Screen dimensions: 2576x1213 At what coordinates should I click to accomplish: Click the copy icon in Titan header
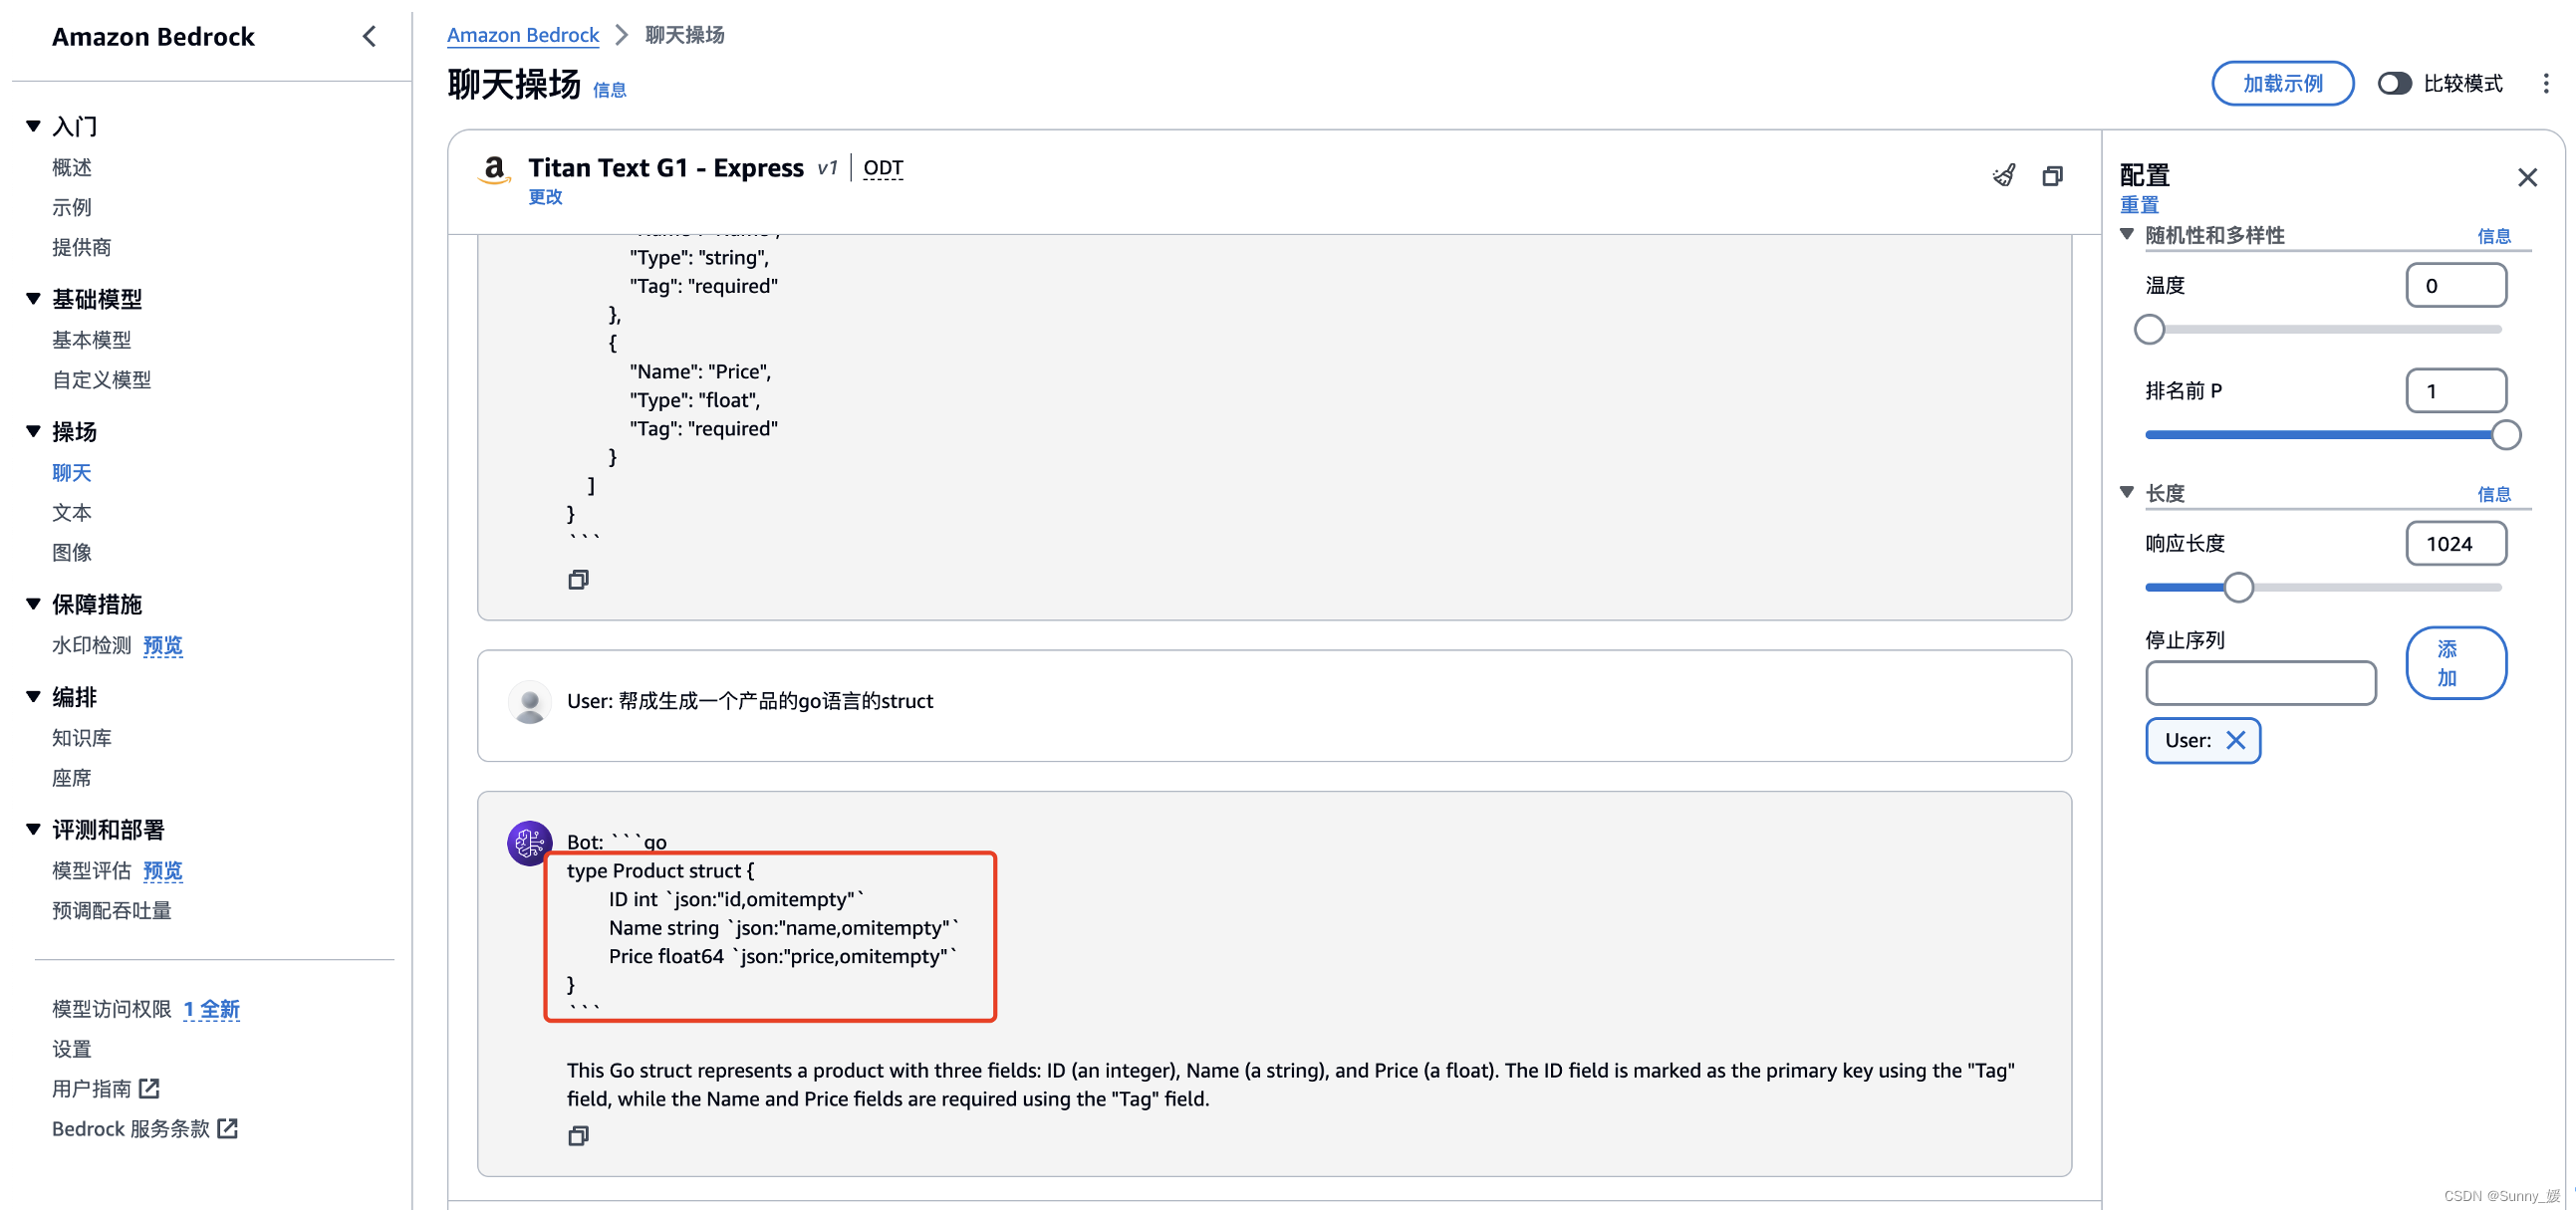click(x=2052, y=176)
